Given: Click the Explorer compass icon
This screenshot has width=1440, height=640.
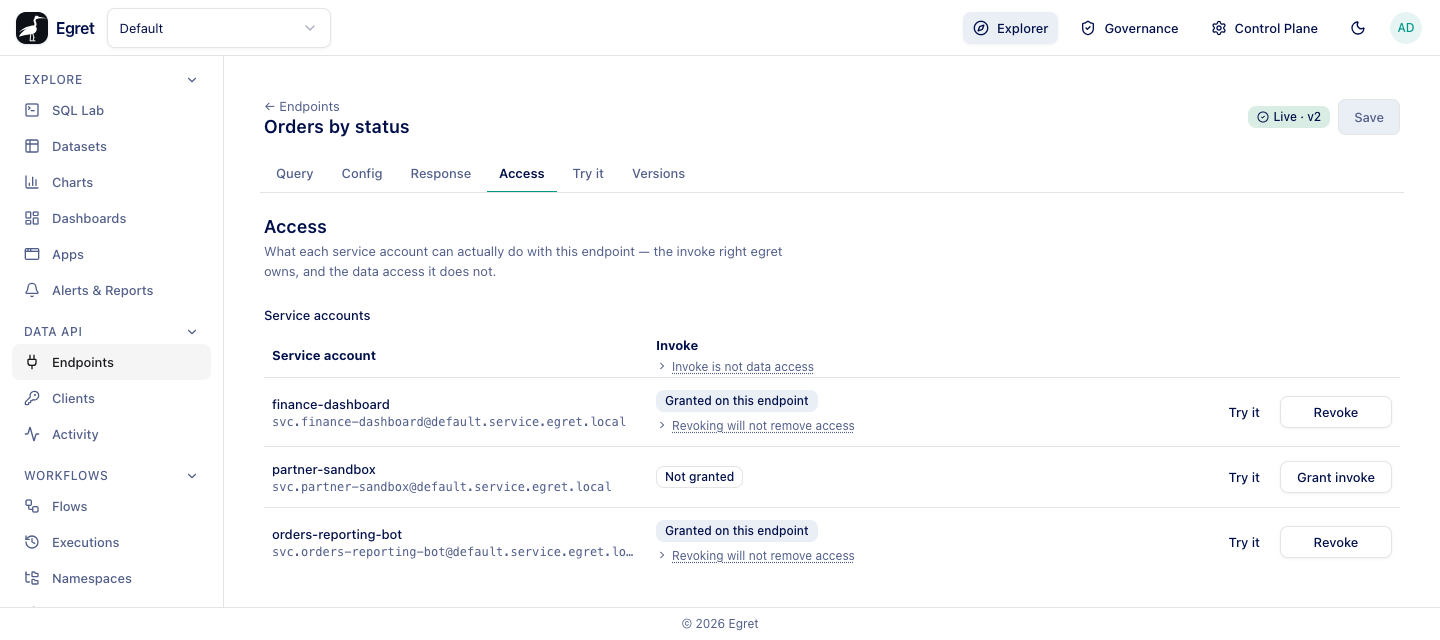Looking at the screenshot, I should point(981,28).
